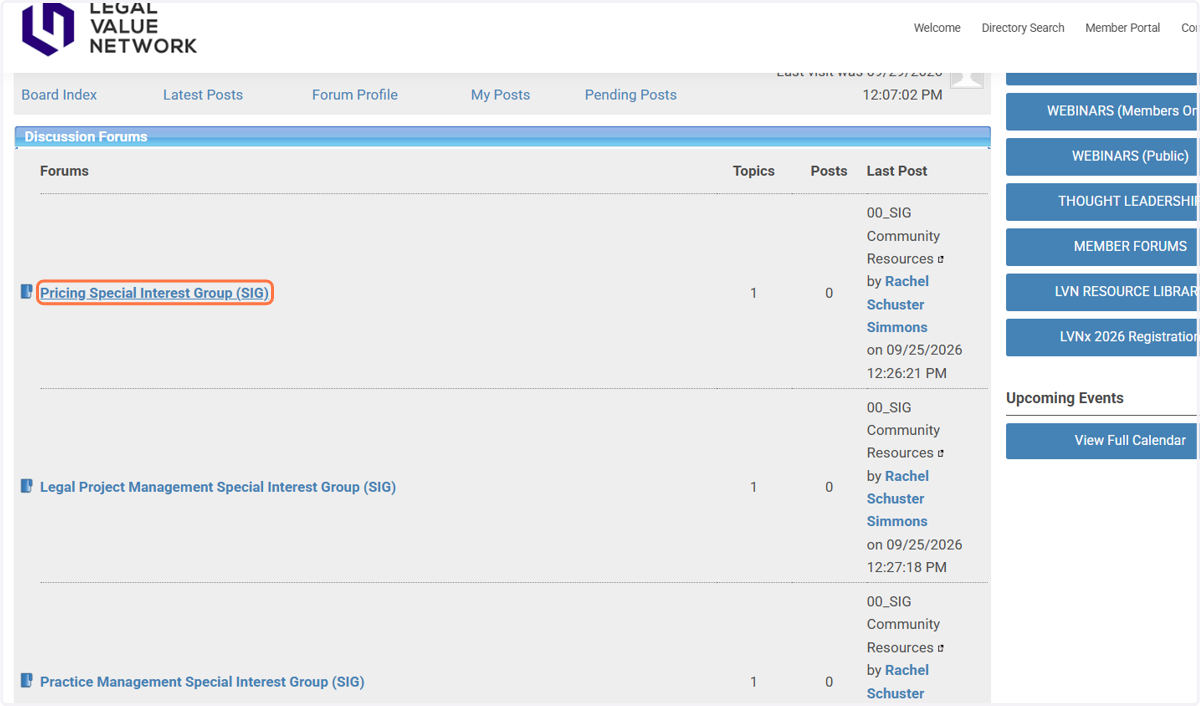Click forum icon beside Legal Project Management SIG
The image size is (1200, 706).
tap(27, 486)
